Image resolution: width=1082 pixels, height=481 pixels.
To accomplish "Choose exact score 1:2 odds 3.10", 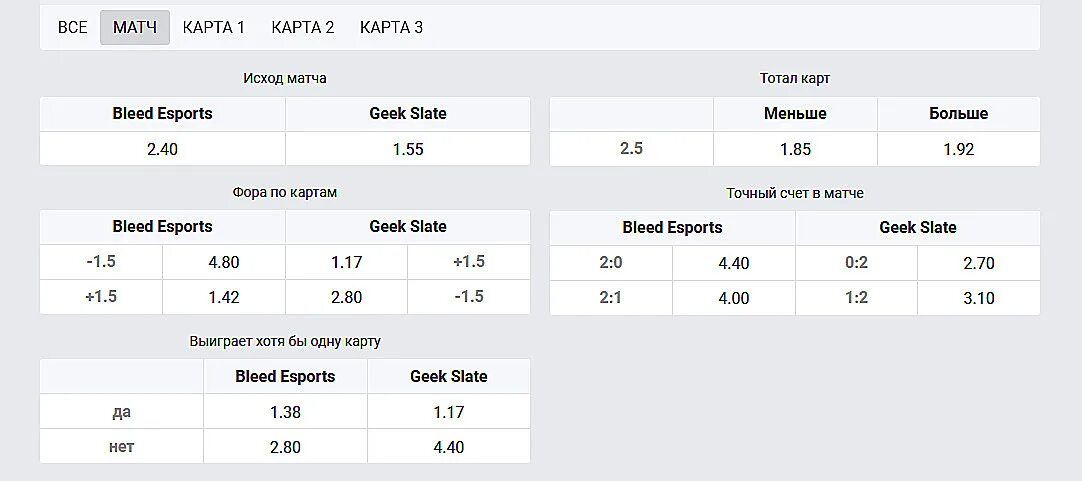I will point(978,298).
